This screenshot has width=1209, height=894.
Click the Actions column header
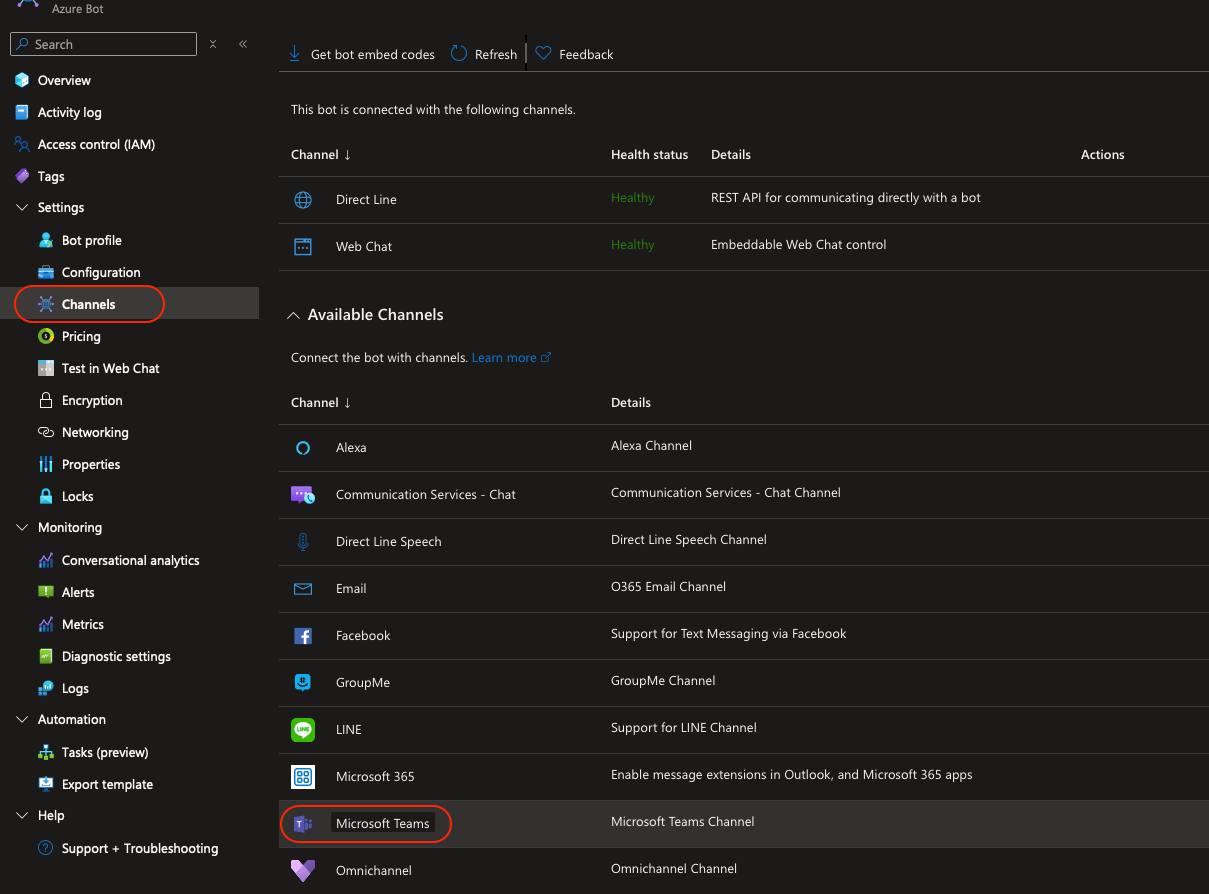point(1102,155)
